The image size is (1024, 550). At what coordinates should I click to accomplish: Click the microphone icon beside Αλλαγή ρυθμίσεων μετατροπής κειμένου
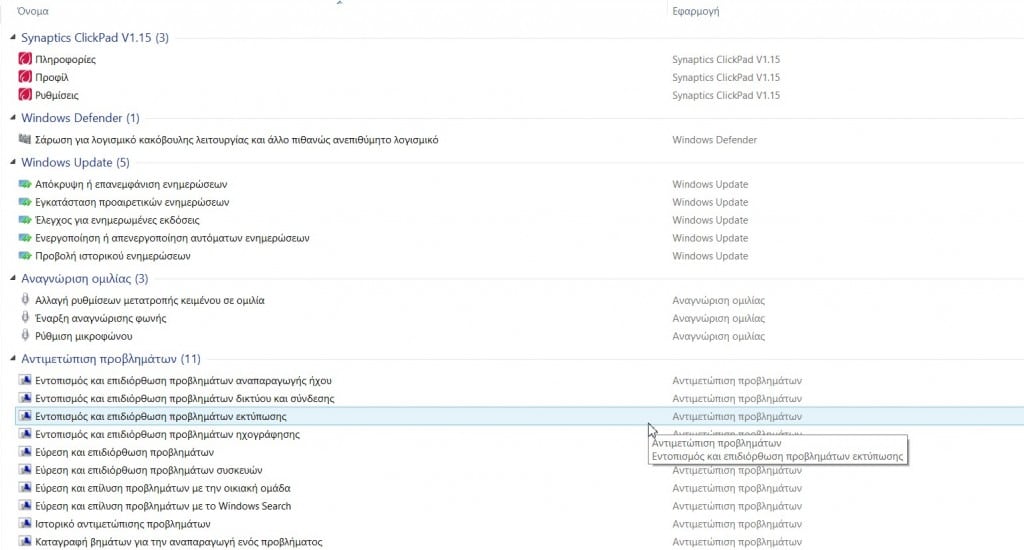25,300
